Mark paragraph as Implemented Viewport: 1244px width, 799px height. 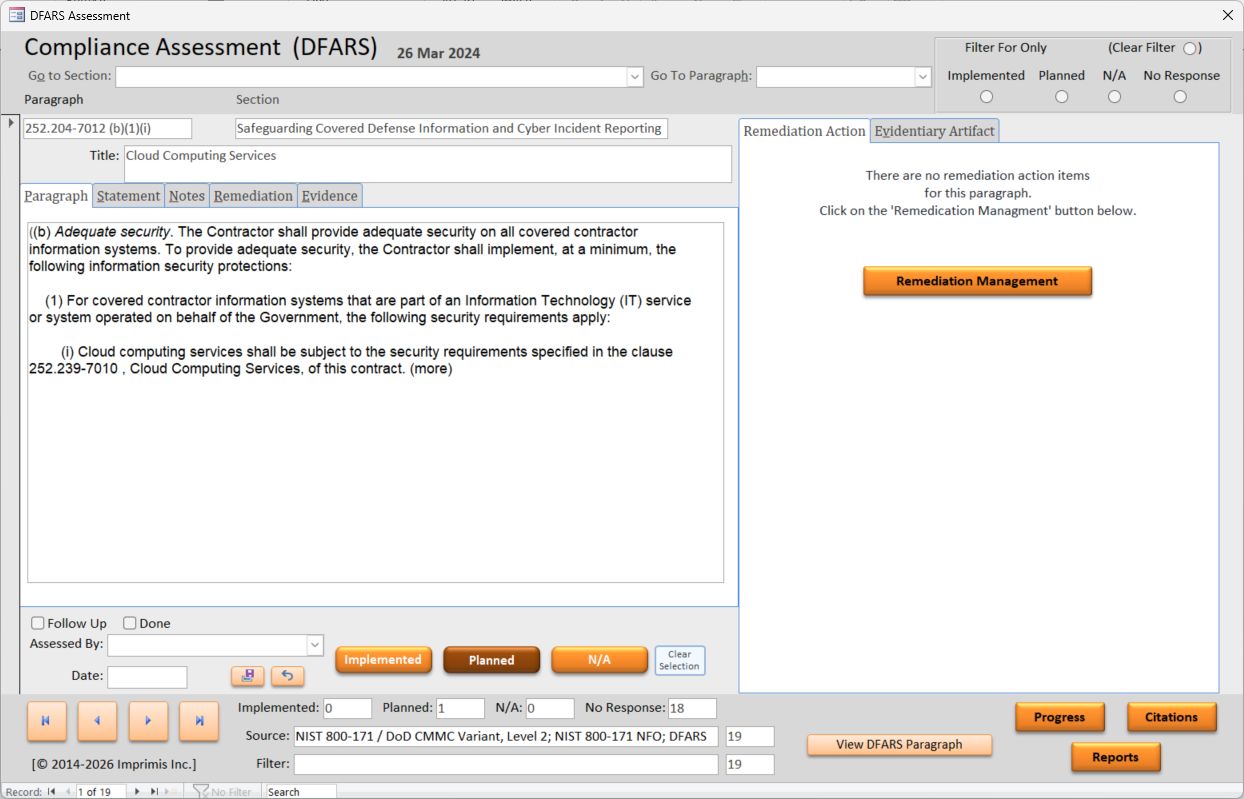pos(383,660)
